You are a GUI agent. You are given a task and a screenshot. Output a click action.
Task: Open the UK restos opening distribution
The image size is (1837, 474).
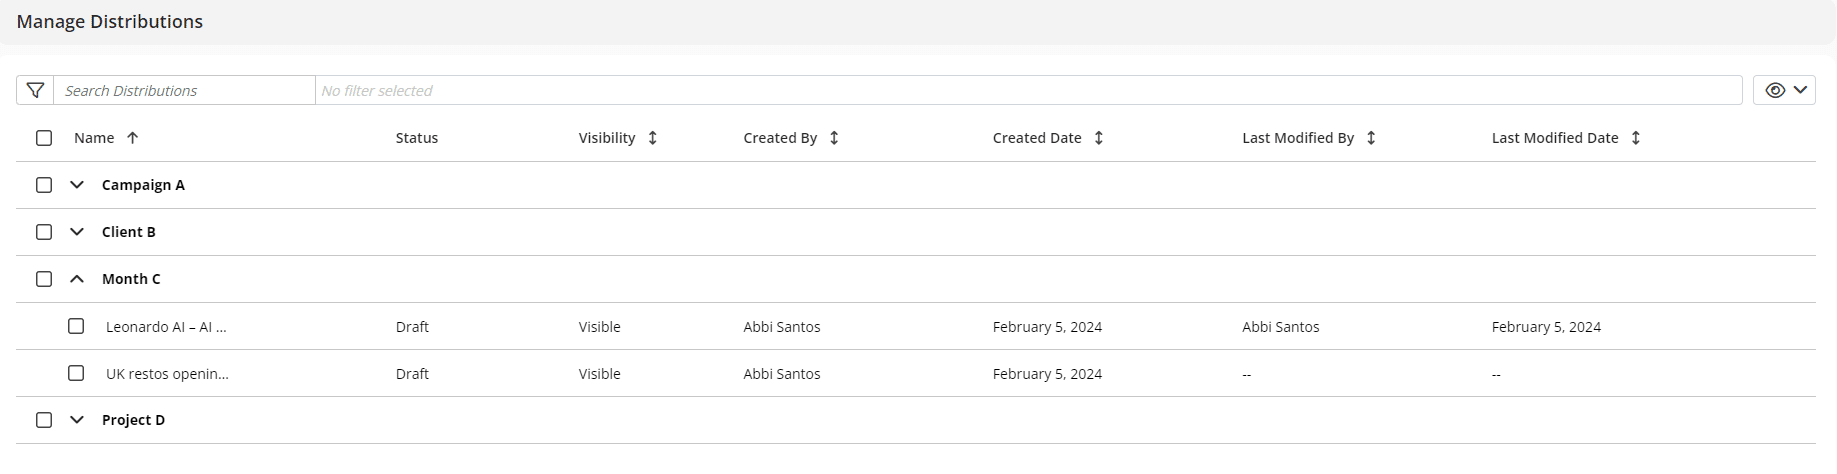pos(167,374)
